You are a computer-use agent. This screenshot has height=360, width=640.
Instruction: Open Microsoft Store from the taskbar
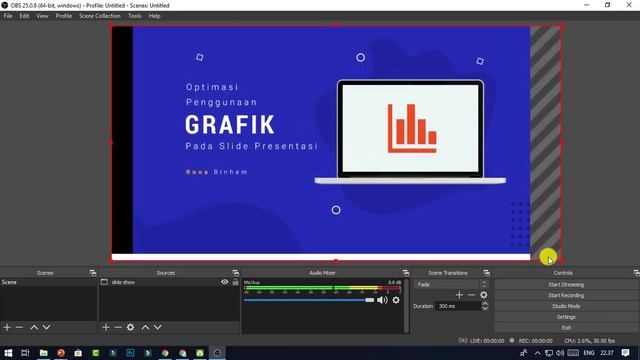pyautogui.click(x=78, y=353)
